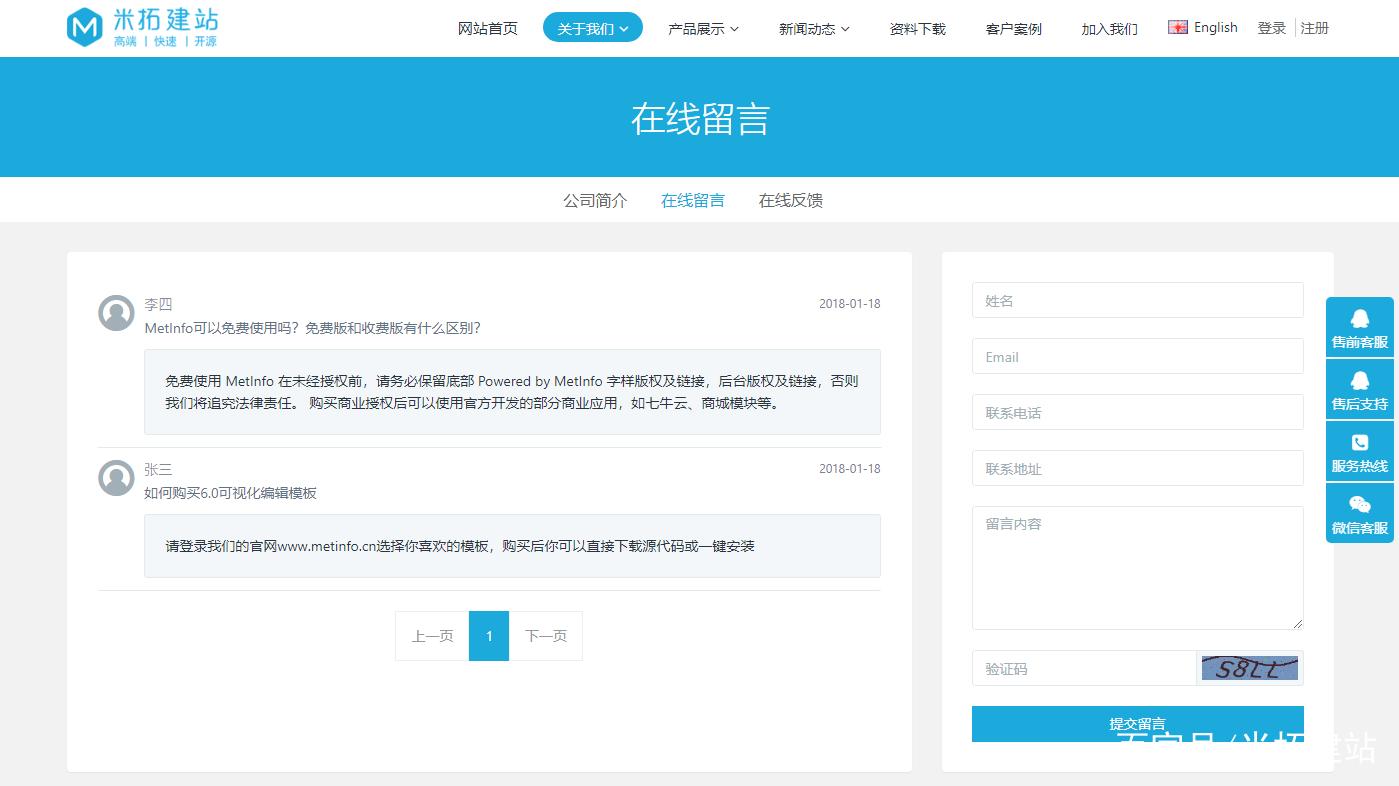Click page number 1 in pagination
The width and height of the screenshot is (1399, 786).
pyautogui.click(x=488, y=635)
